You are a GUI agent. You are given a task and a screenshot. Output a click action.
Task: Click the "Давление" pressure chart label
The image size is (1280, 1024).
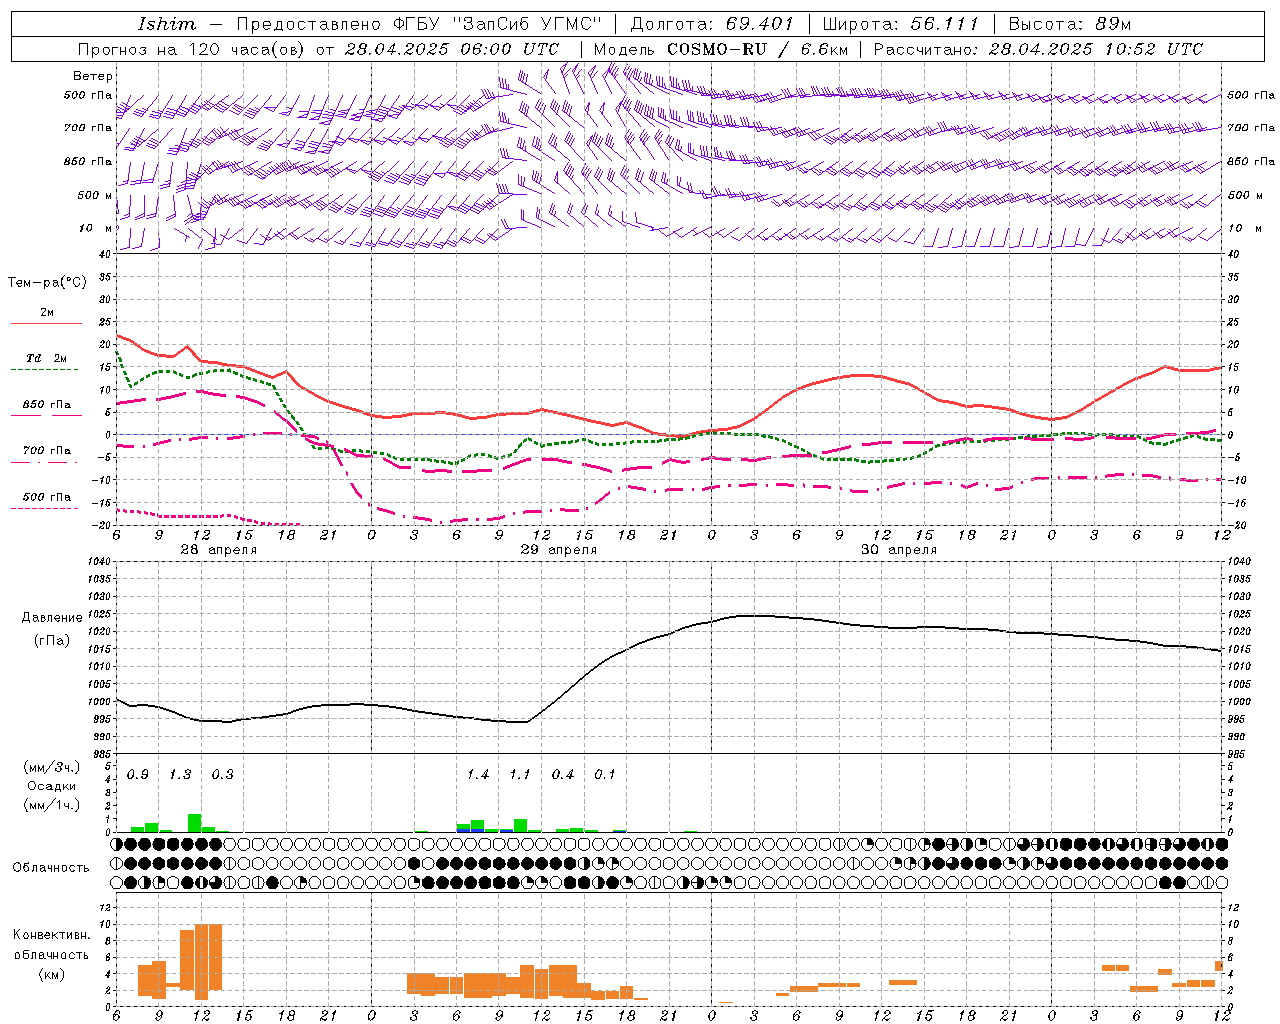52,618
